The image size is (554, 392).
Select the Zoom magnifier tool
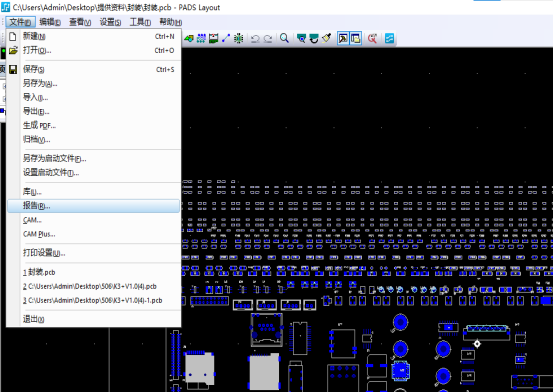[284, 38]
